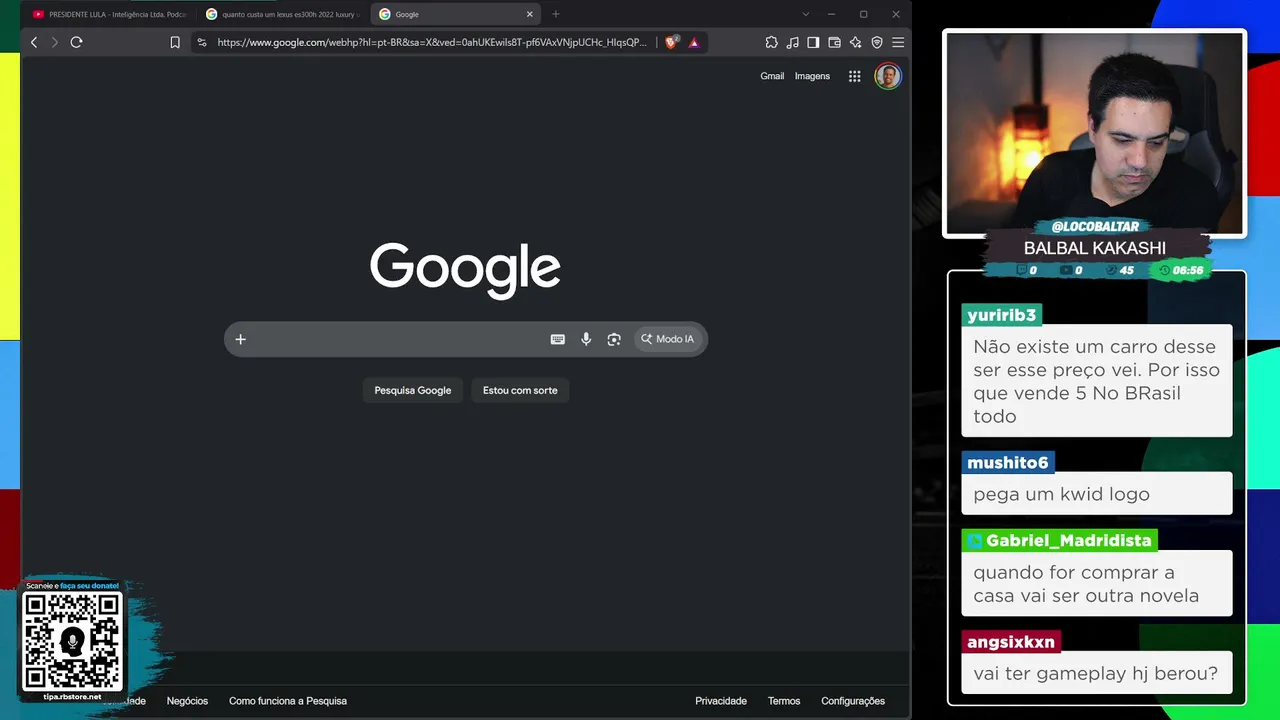Screen dimensions: 1280x720
Task: Click the tipa.rbstore.net text under the QR
Action: (73, 697)
